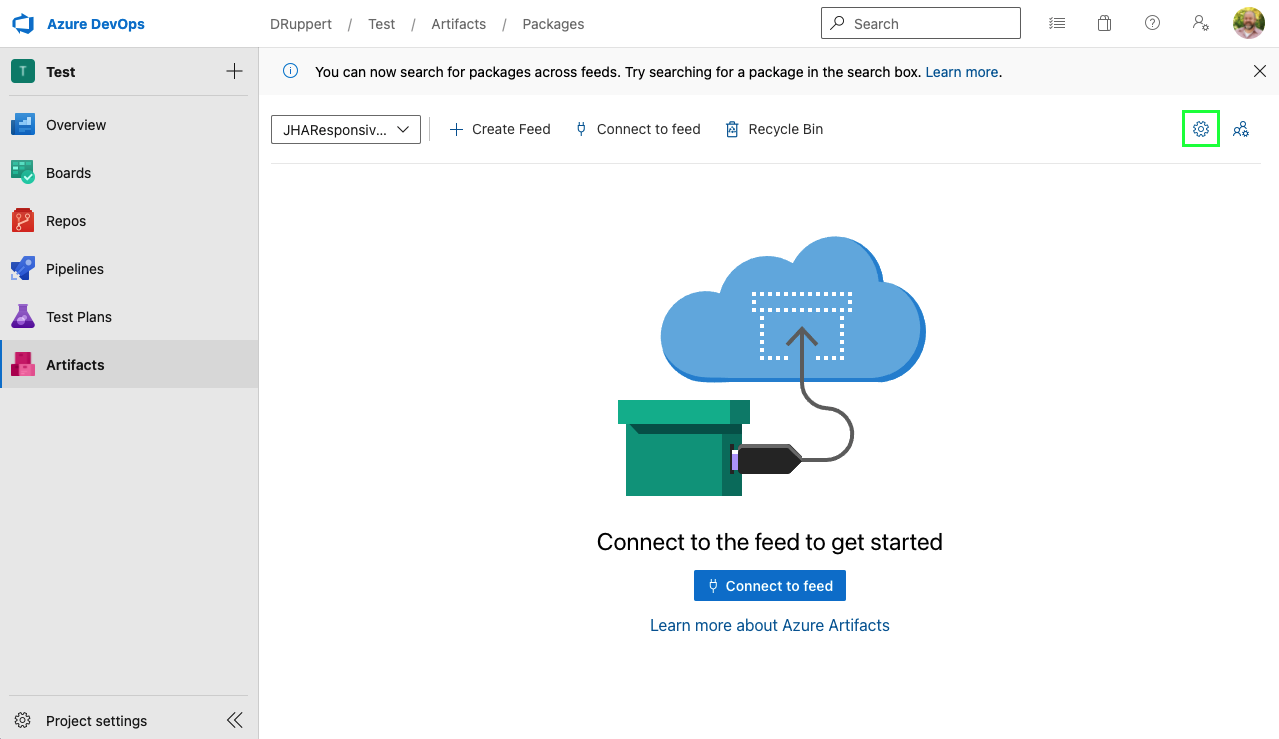
Task: Collapse the sidebar navigation
Action: tap(235, 720)
